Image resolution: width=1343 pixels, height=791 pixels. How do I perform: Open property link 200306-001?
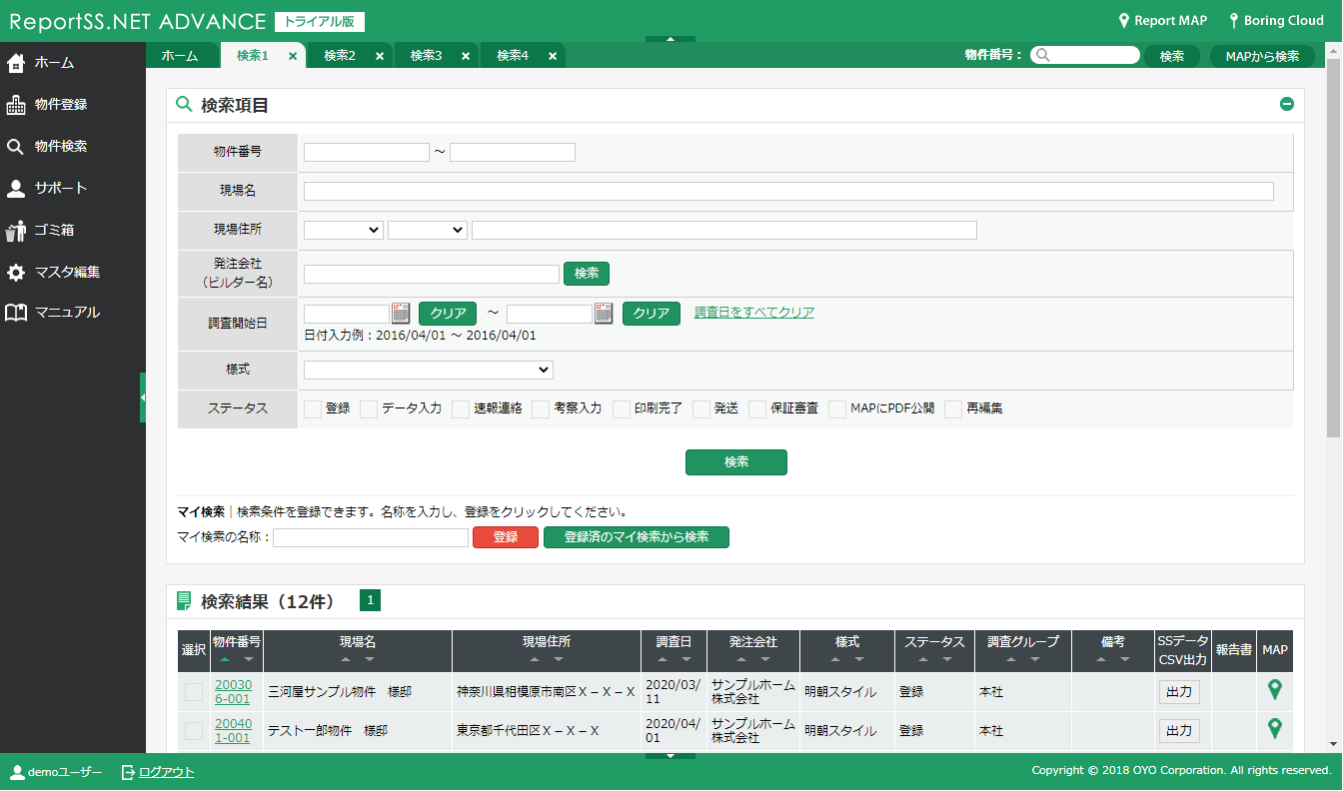point(233,692)
